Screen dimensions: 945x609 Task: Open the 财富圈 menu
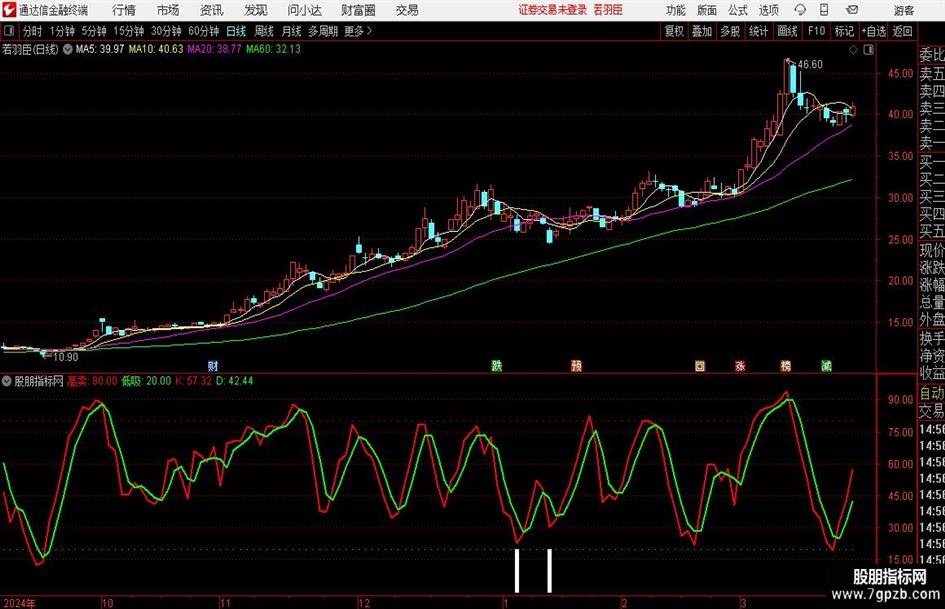358,10
